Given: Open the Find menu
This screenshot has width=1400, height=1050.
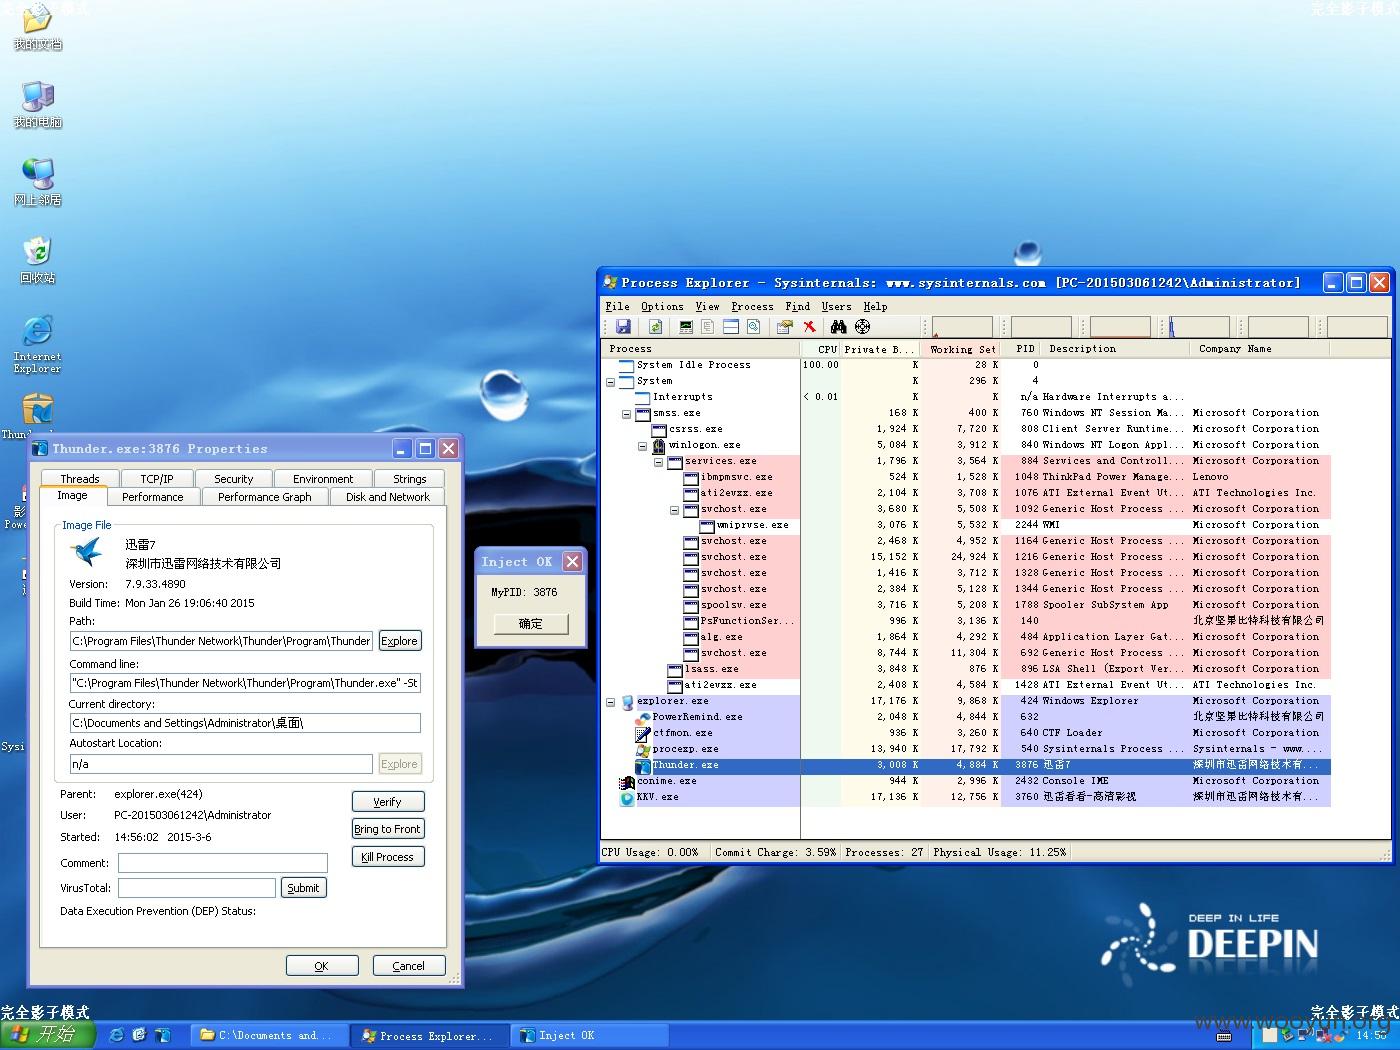Looking at the screenshot, I should coord(798,306).
